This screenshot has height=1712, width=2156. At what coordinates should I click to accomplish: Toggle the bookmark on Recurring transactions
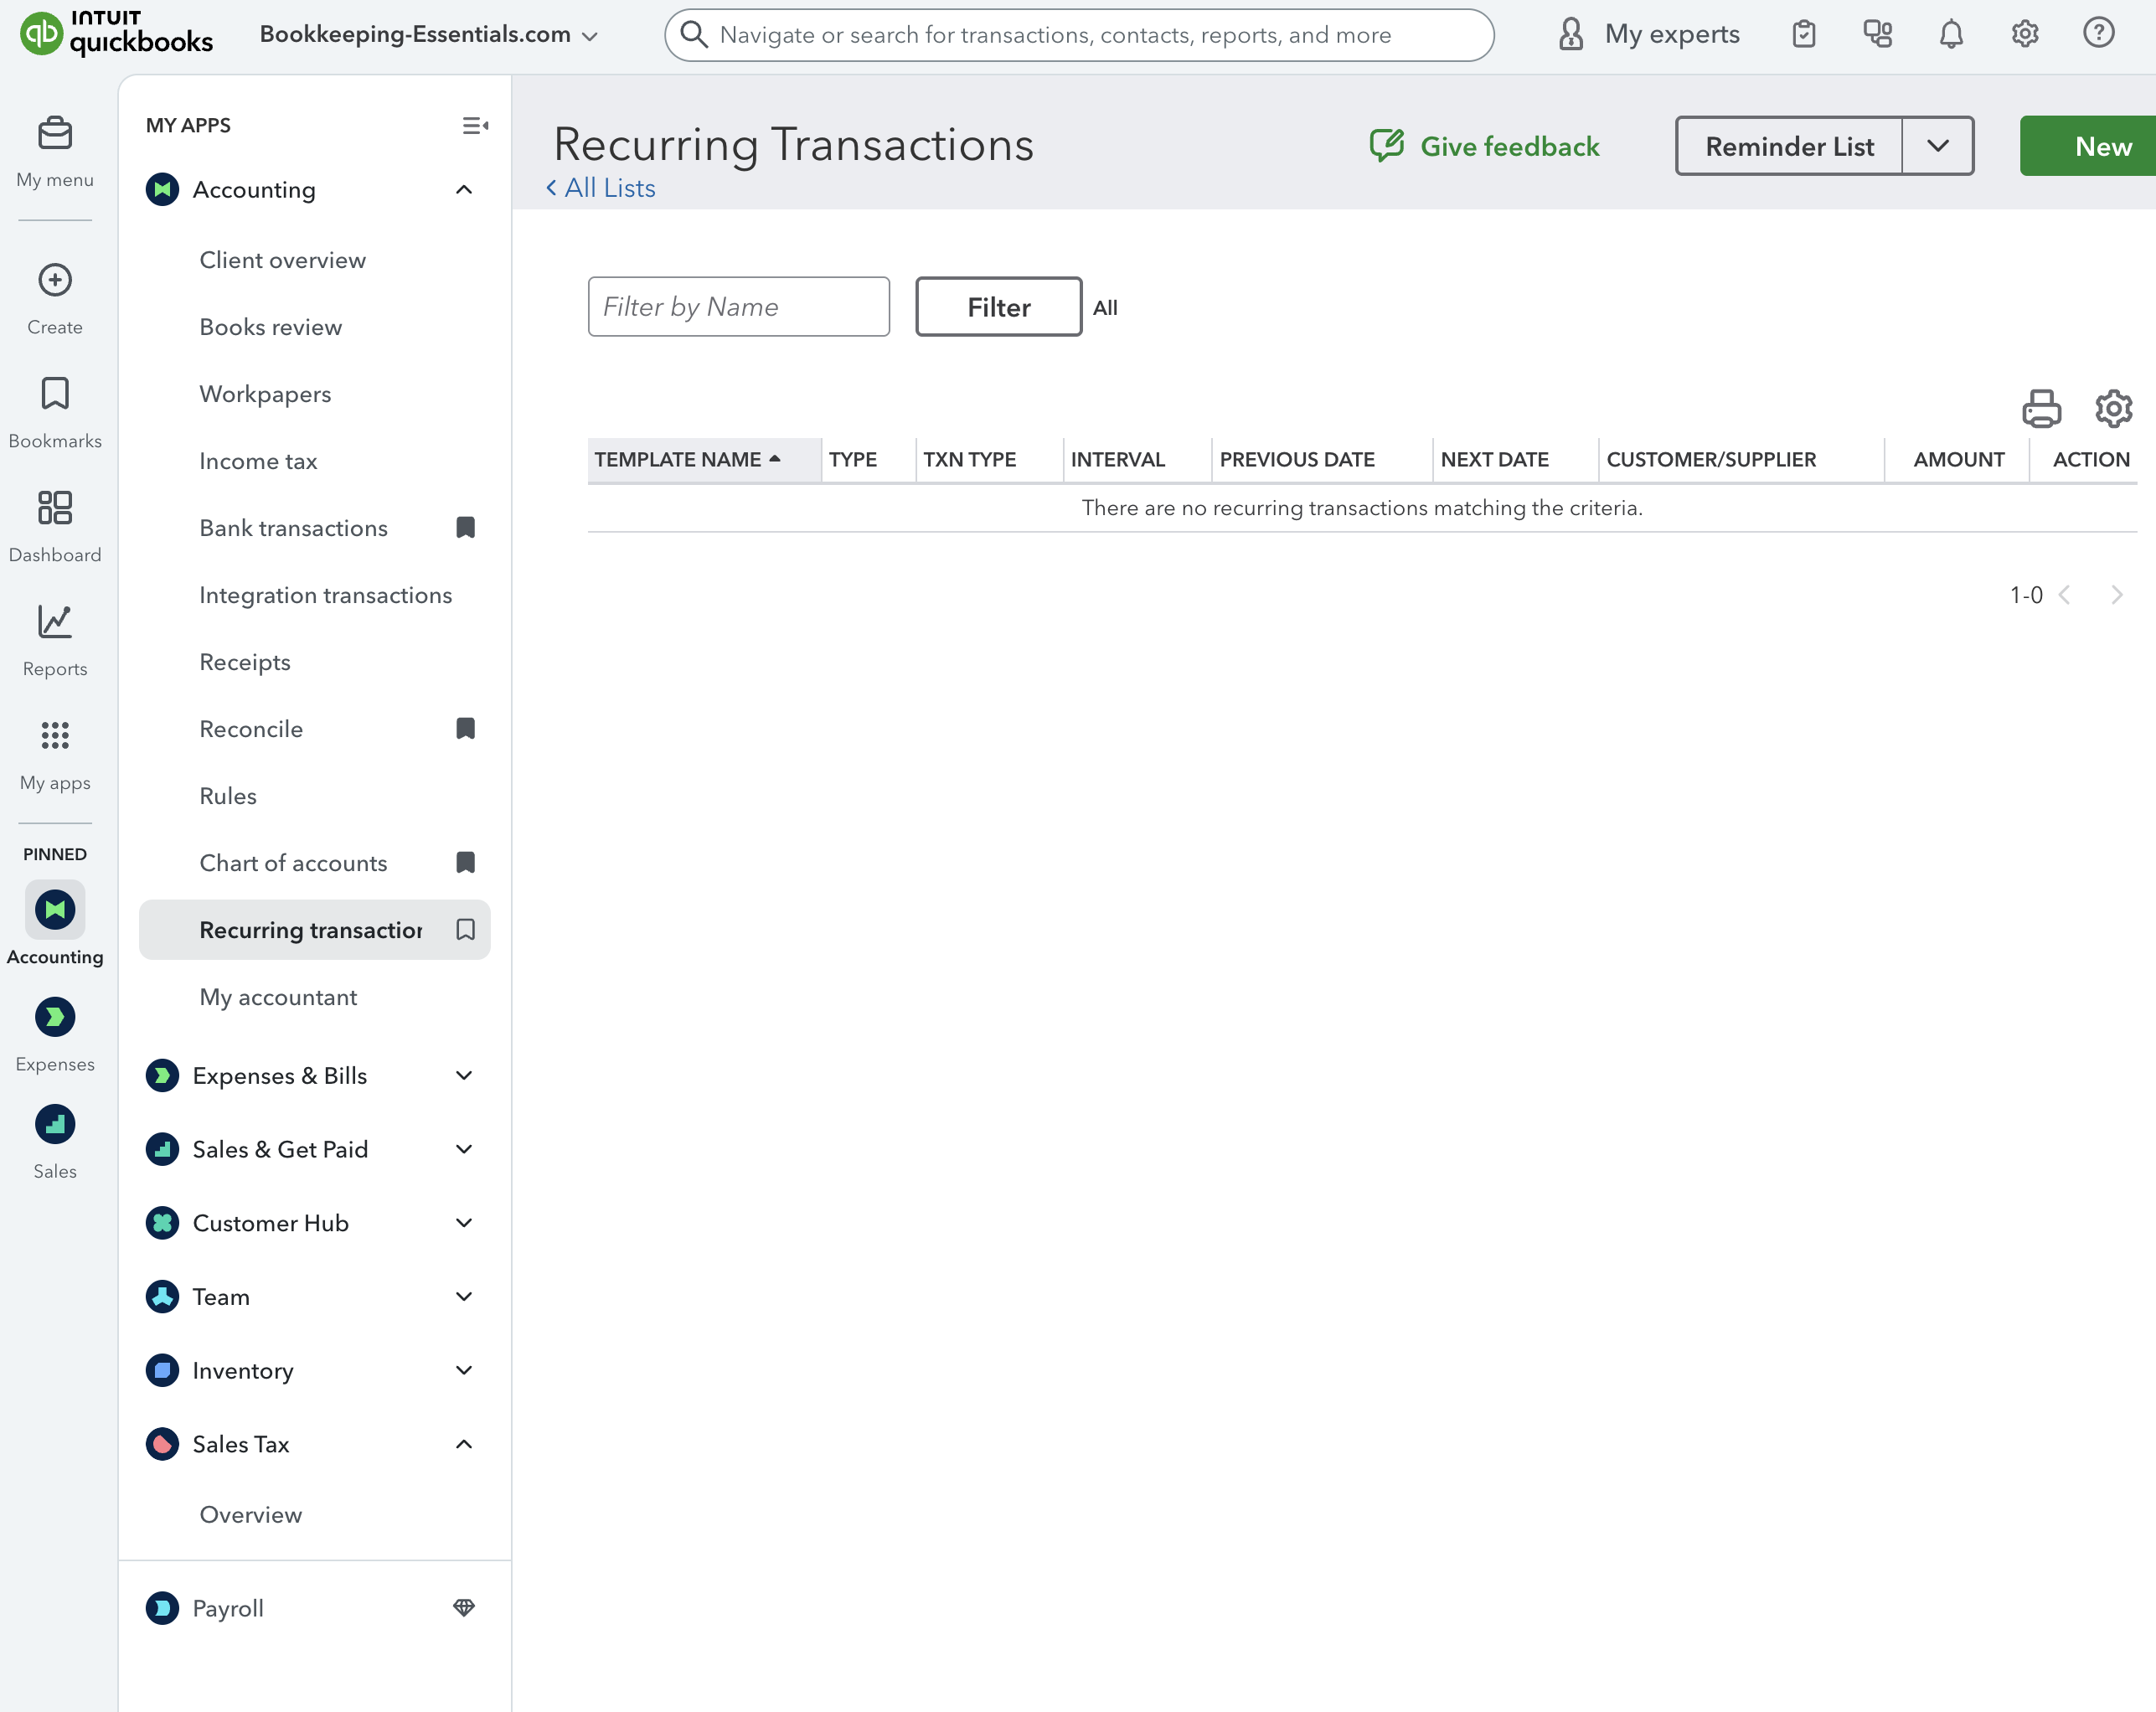point(464,929)
